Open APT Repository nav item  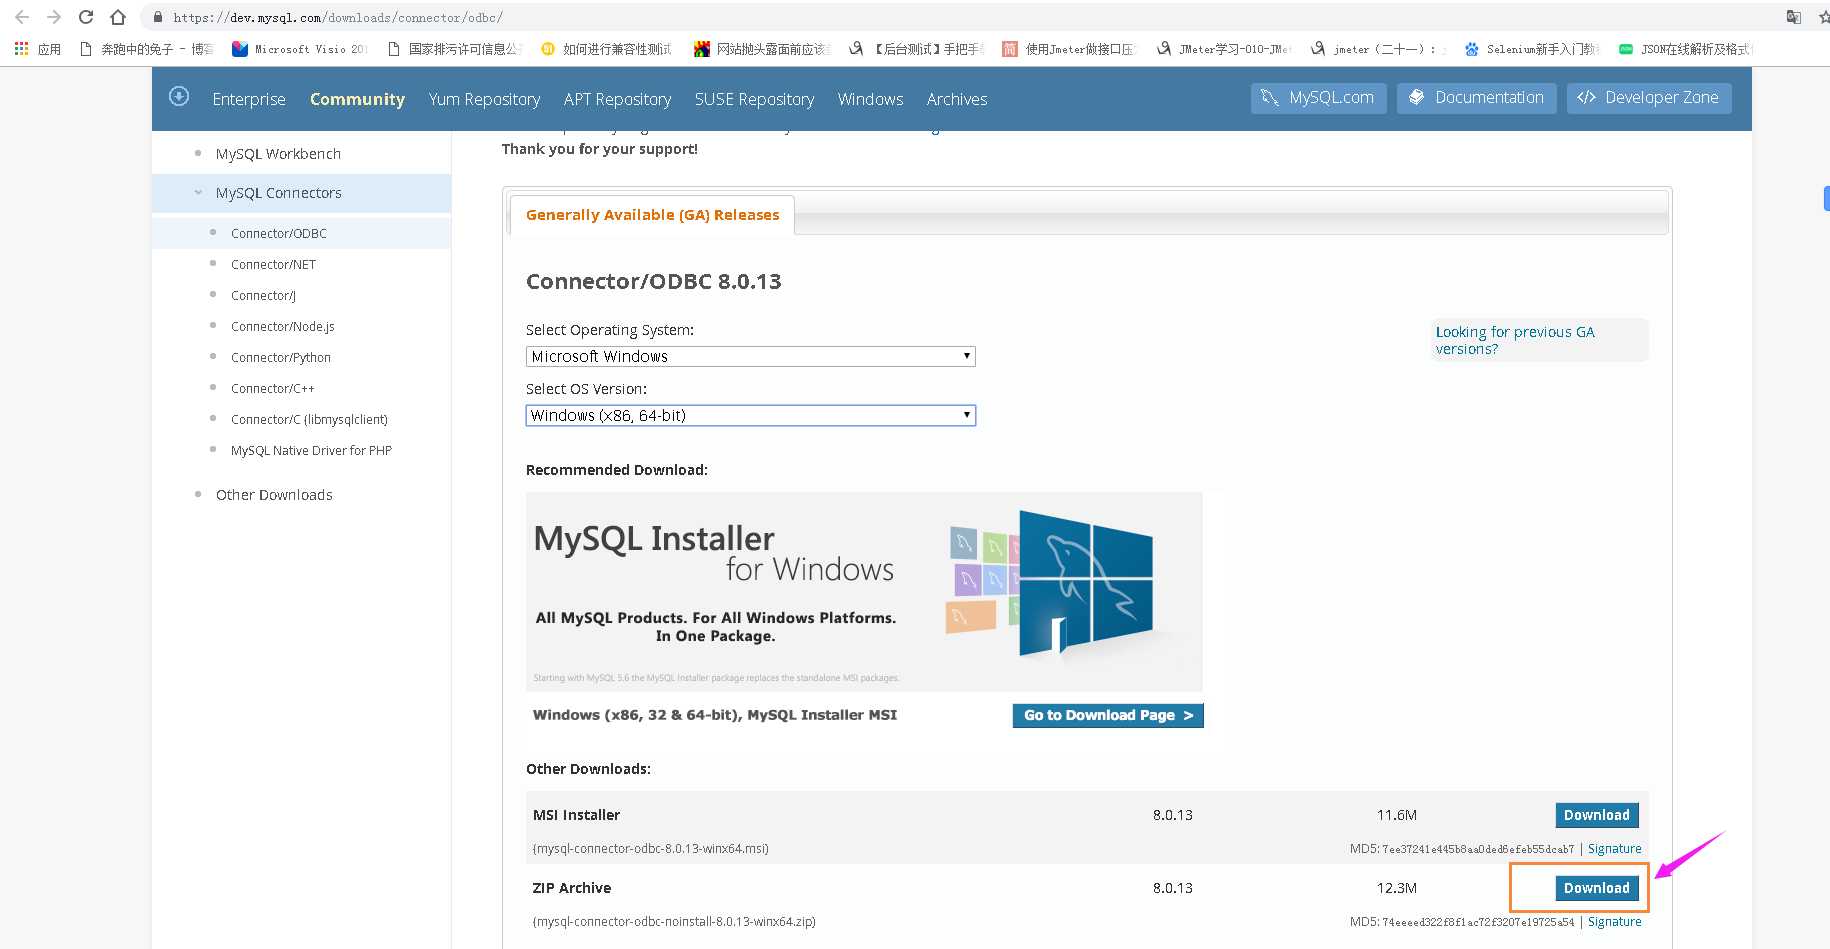click(x=617, y=99)
